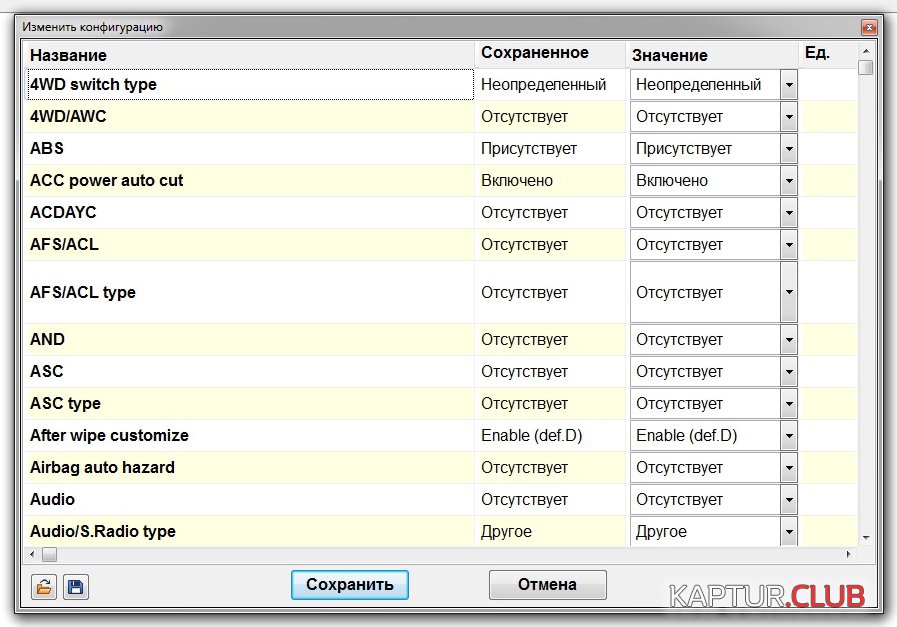The width and height of the screenshot is (897, 627).
Task: Expand Audio/S.Radio type value dropdown
Action: (789, 532)
